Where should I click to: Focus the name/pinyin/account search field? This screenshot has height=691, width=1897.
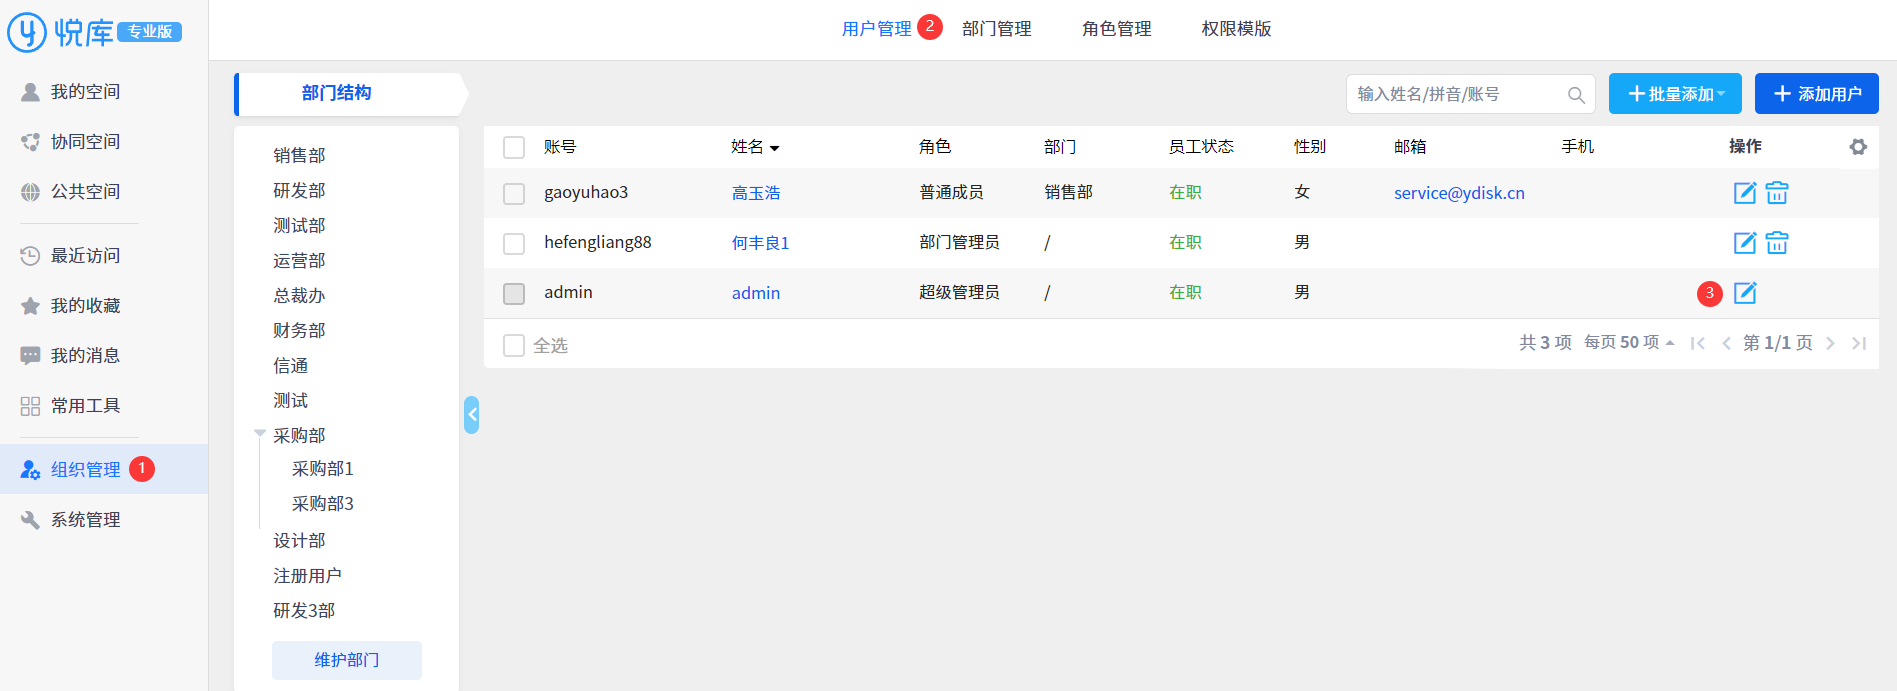tap(1455, 94)
